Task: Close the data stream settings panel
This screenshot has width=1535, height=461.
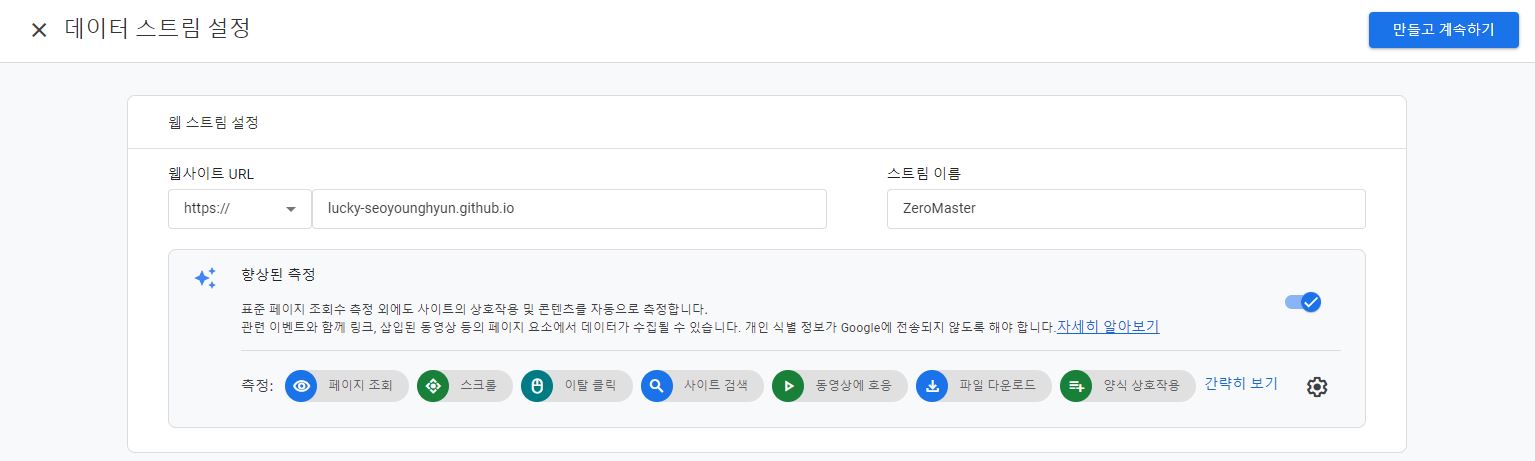Action: 39,30
